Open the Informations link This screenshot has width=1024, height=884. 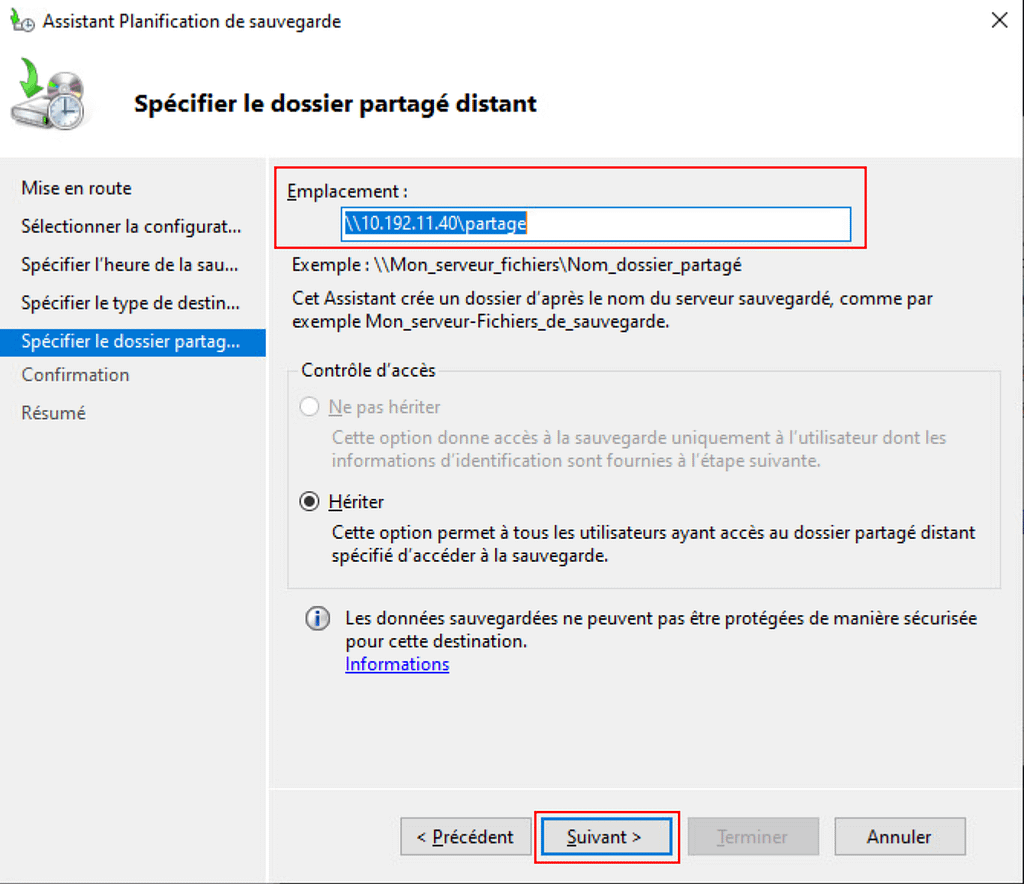(x=397, y=664)
